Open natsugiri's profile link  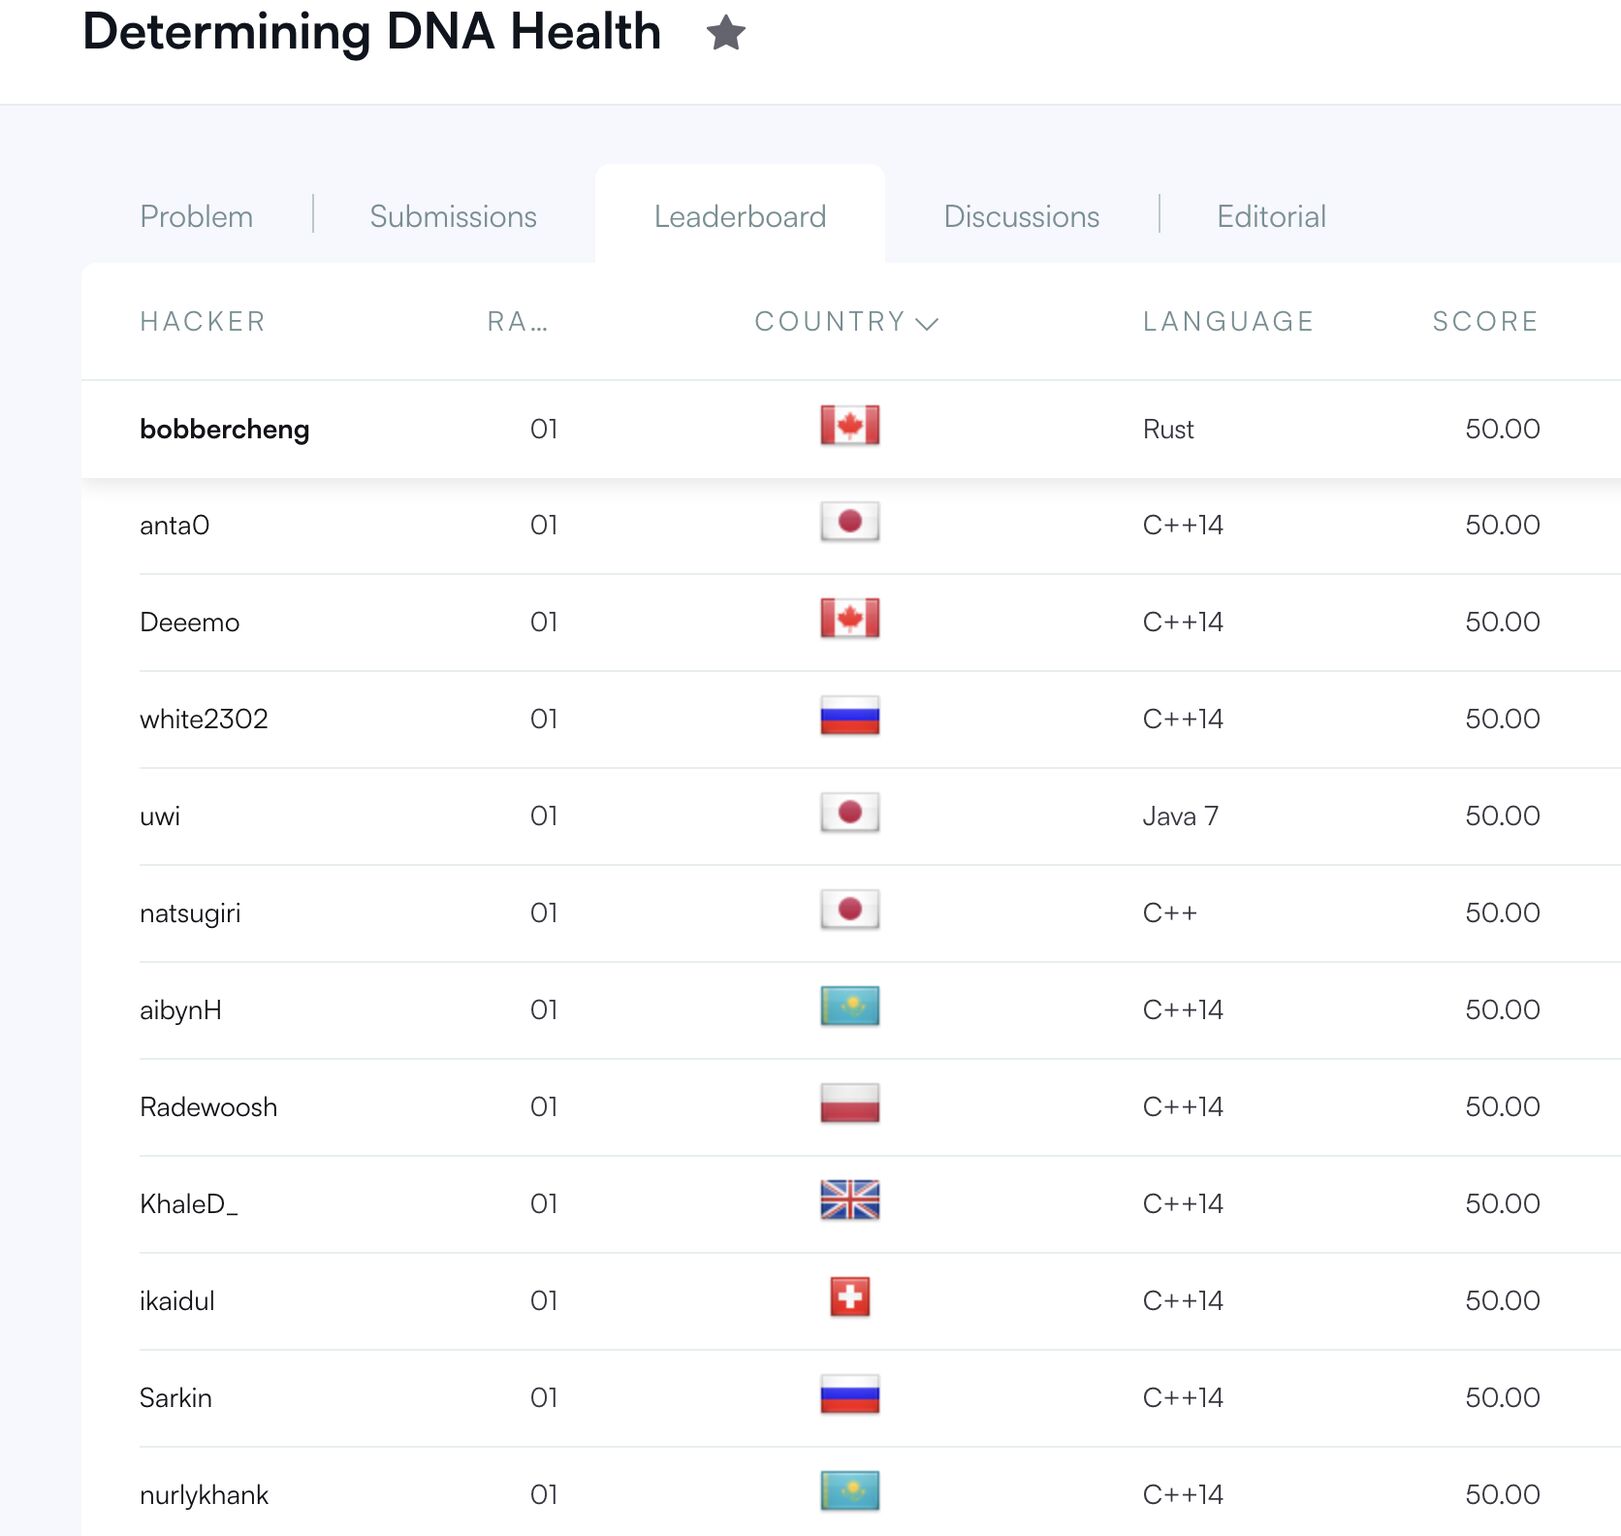click(189, 911)
